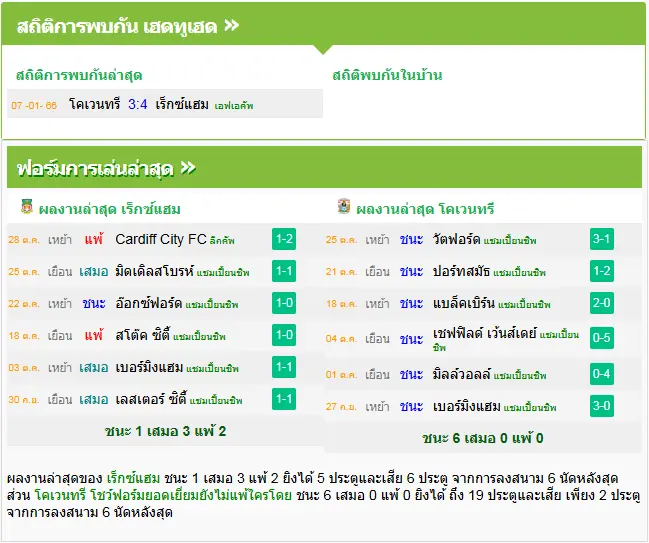Open the 1-0 Oxford match score badge
This screenshot has width=649, height=543.
[x=284, y=303]
